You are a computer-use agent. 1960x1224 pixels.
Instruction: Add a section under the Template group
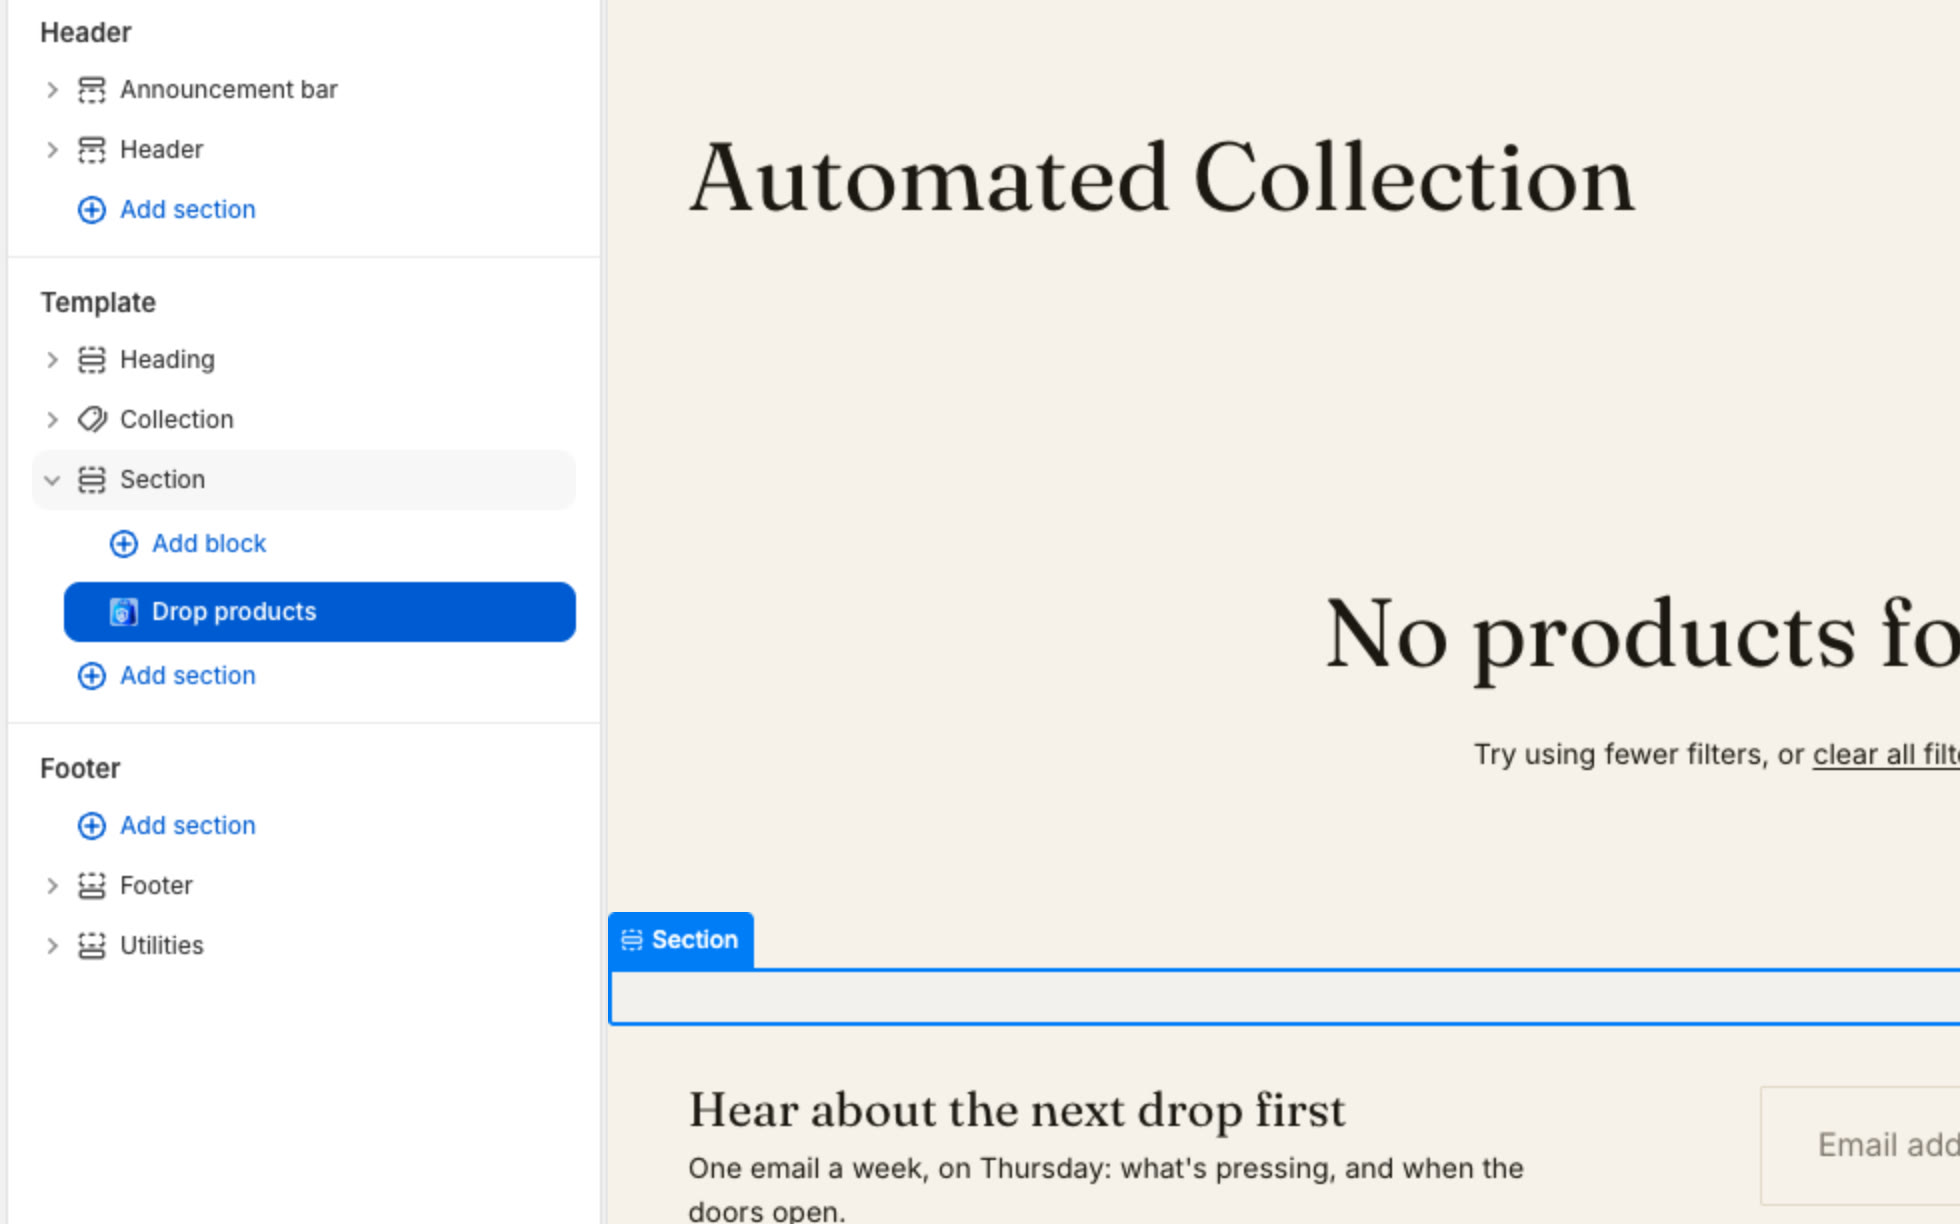coord(188,676)
